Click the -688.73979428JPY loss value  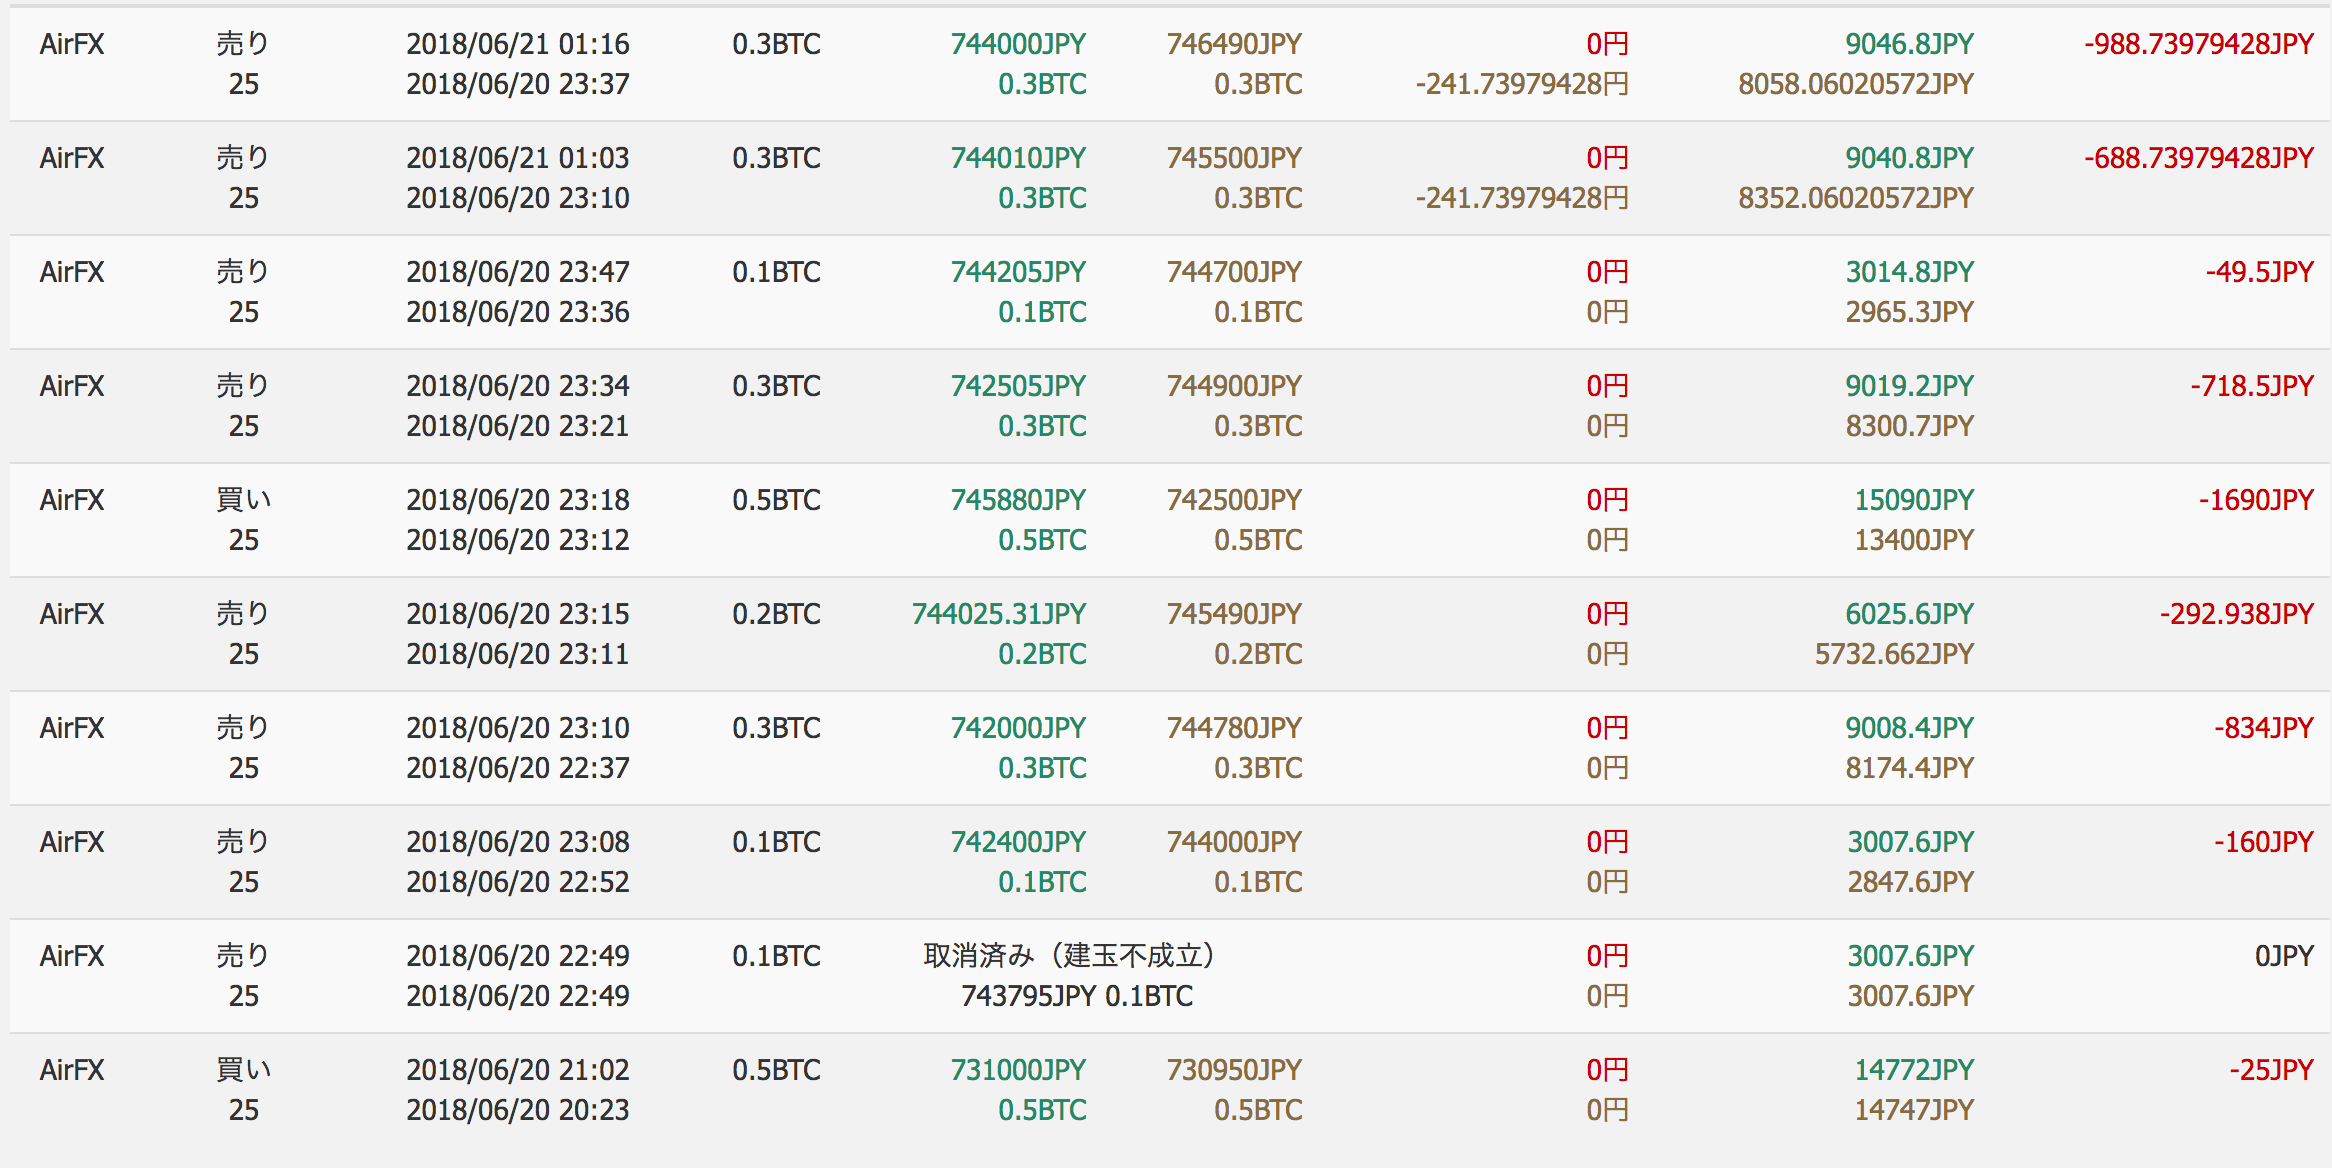[x=2199, y=158]
